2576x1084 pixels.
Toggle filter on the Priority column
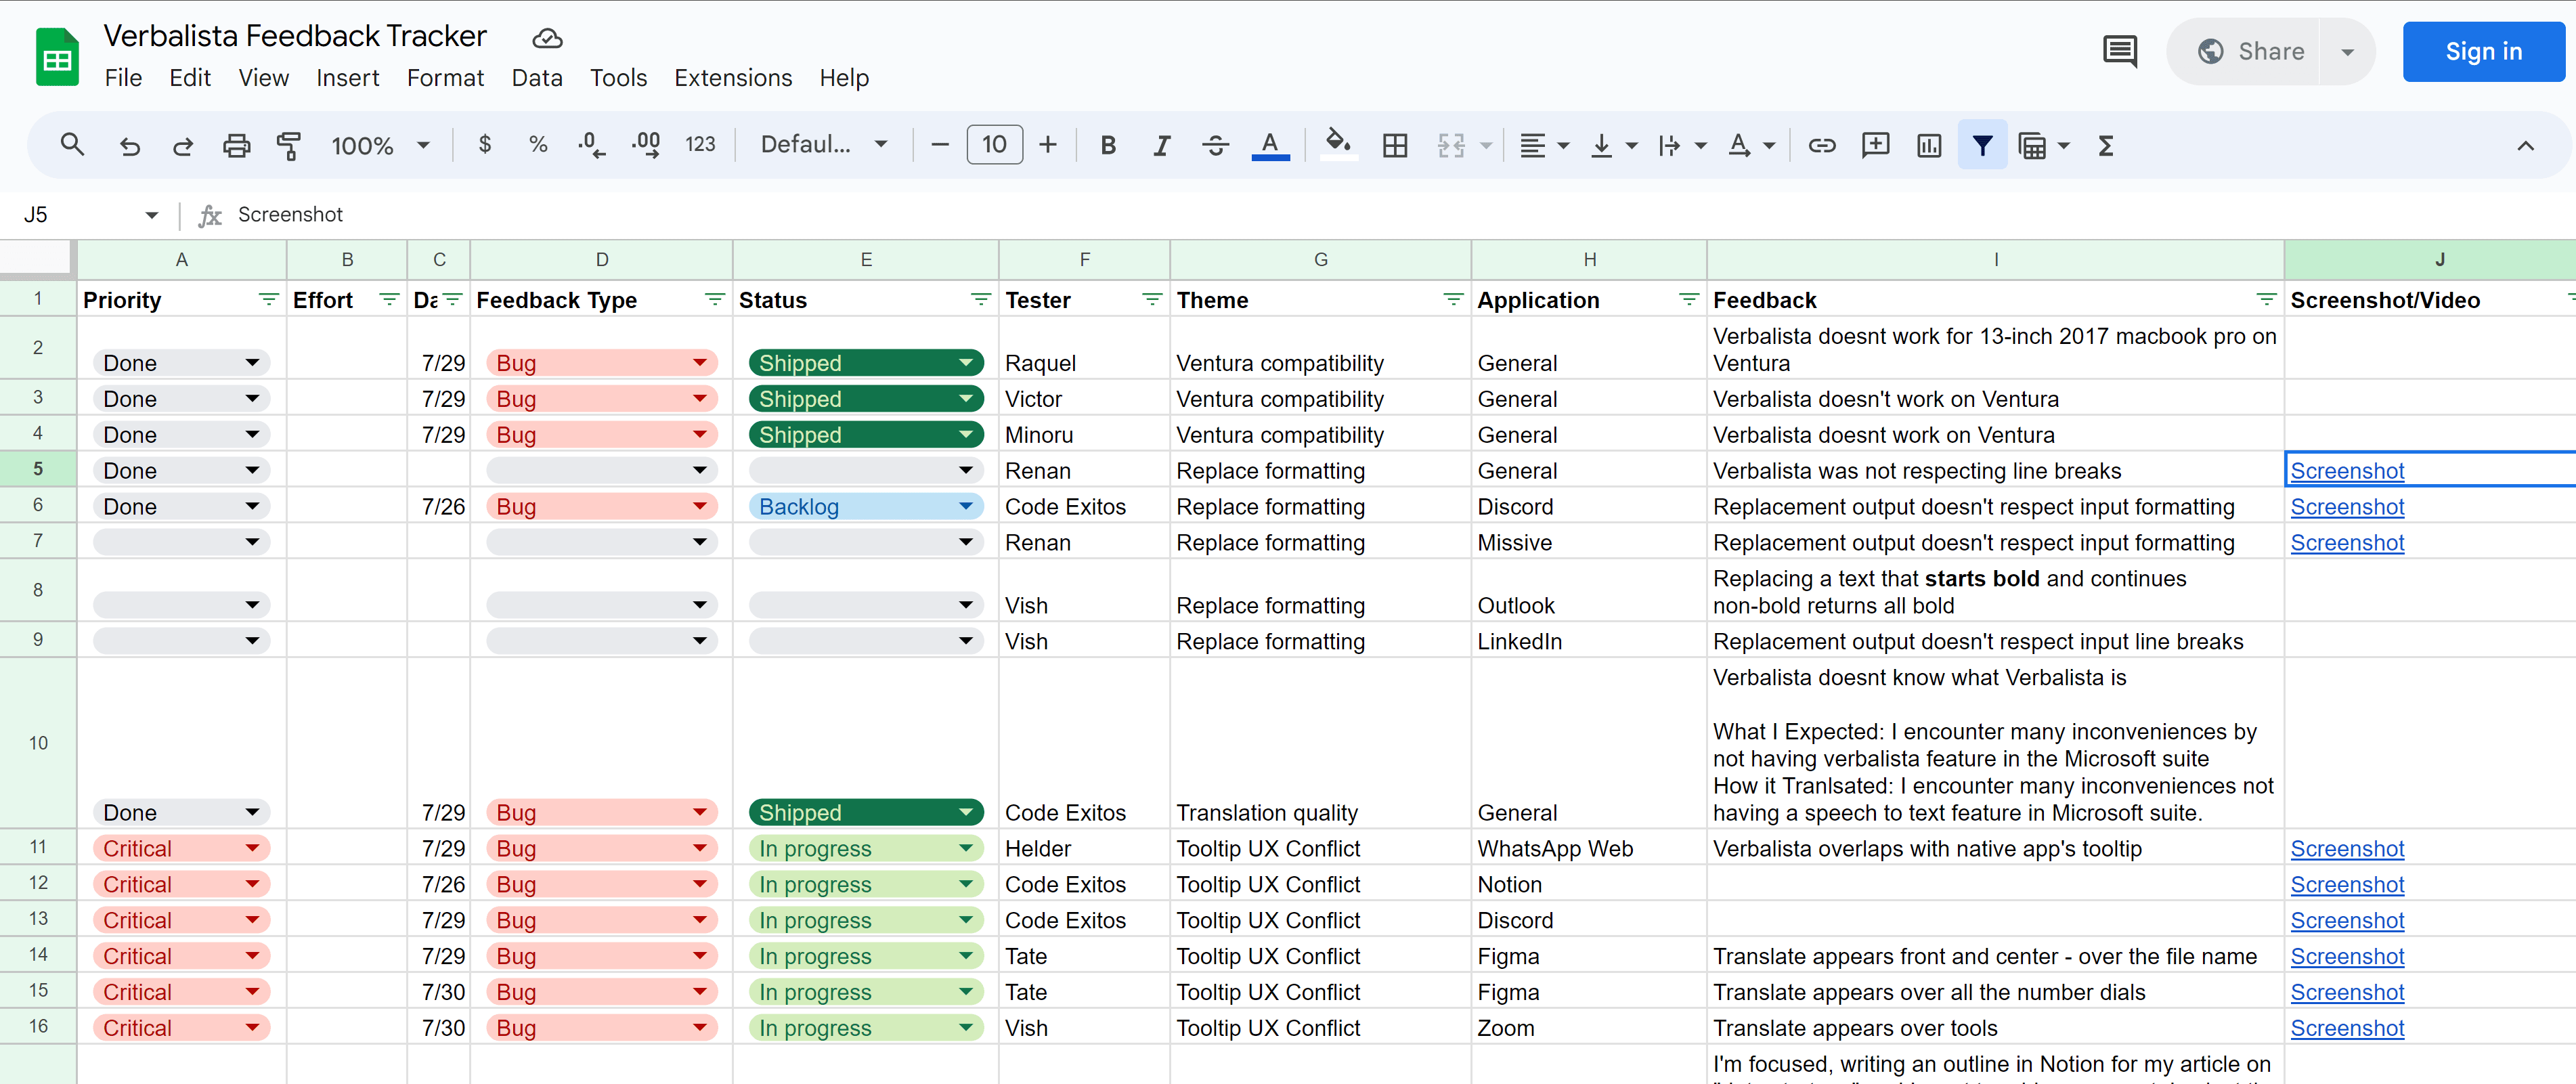pos(268,300)
